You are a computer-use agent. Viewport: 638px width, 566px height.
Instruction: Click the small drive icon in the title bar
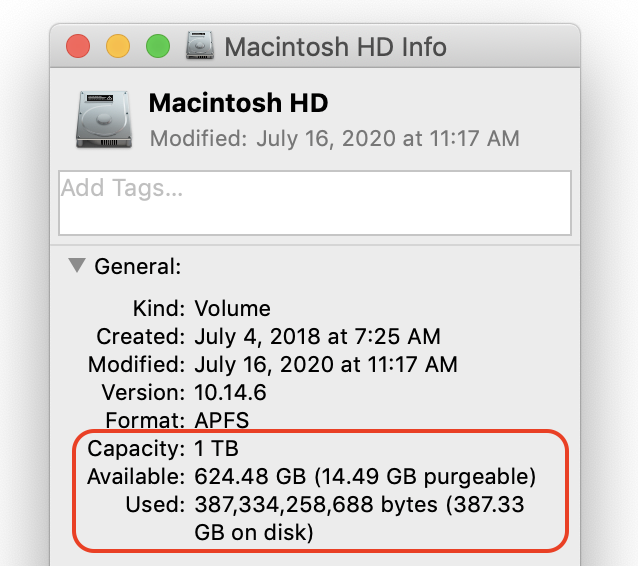[201, 46]
